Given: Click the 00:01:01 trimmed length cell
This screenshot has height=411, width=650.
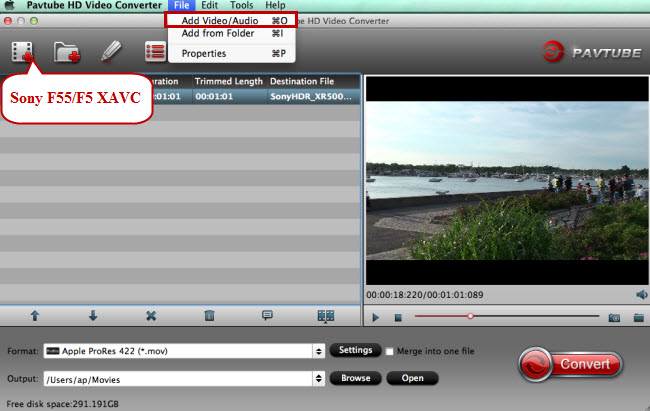Looking at the screenshot, I should click(228, 97).
